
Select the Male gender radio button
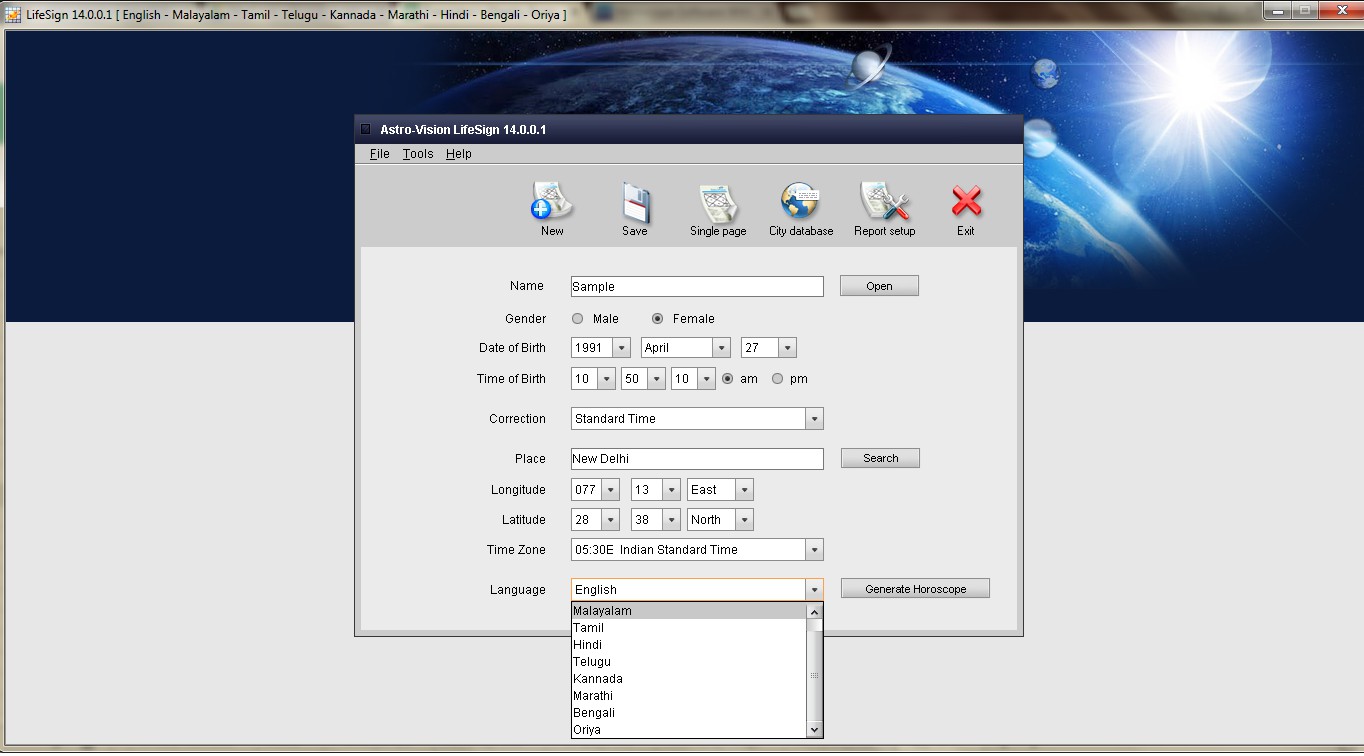pyautogui.click(x=577, y=319)
